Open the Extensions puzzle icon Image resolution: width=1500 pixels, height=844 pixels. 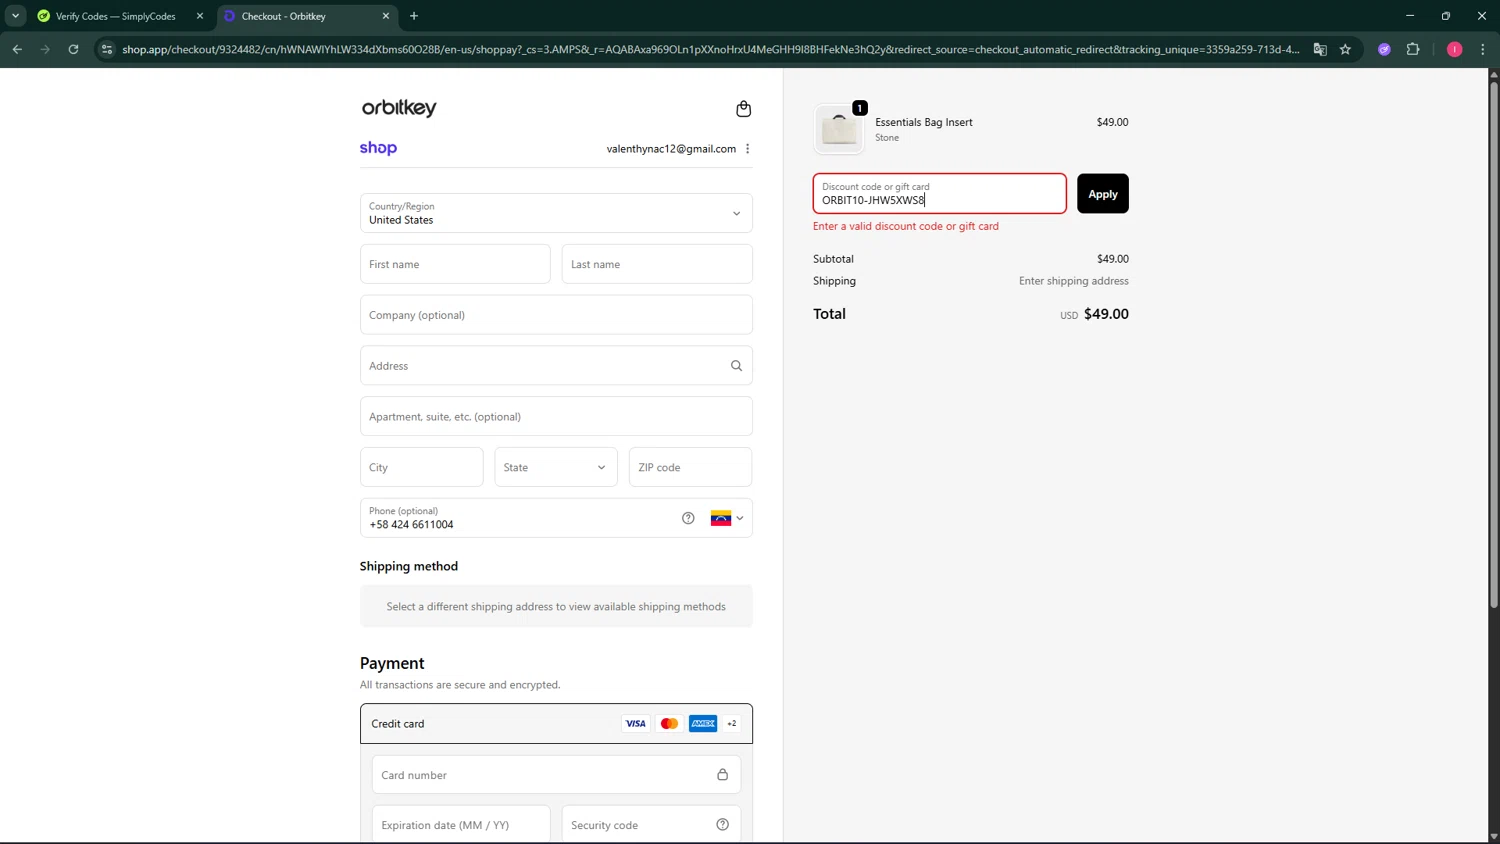(x=1413, y=49)
